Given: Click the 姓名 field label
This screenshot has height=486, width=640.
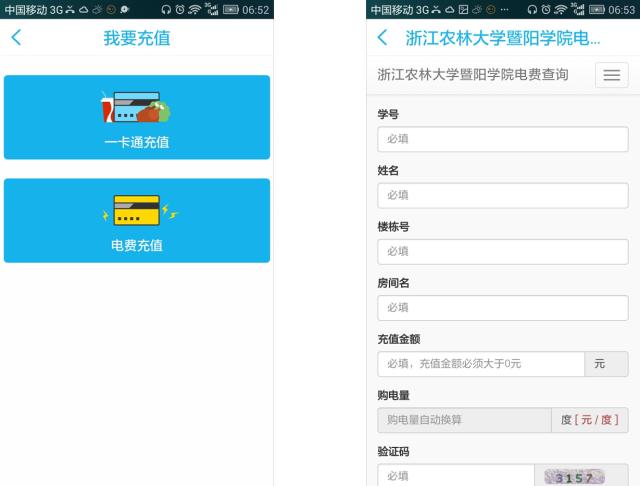Looking at the screenshot, I should click(x=388, y=171).
